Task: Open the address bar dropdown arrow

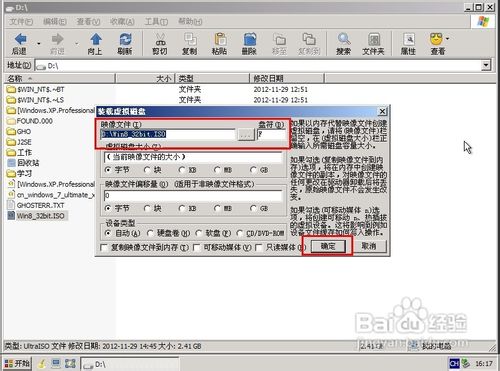Action: [x=486, y=65]
